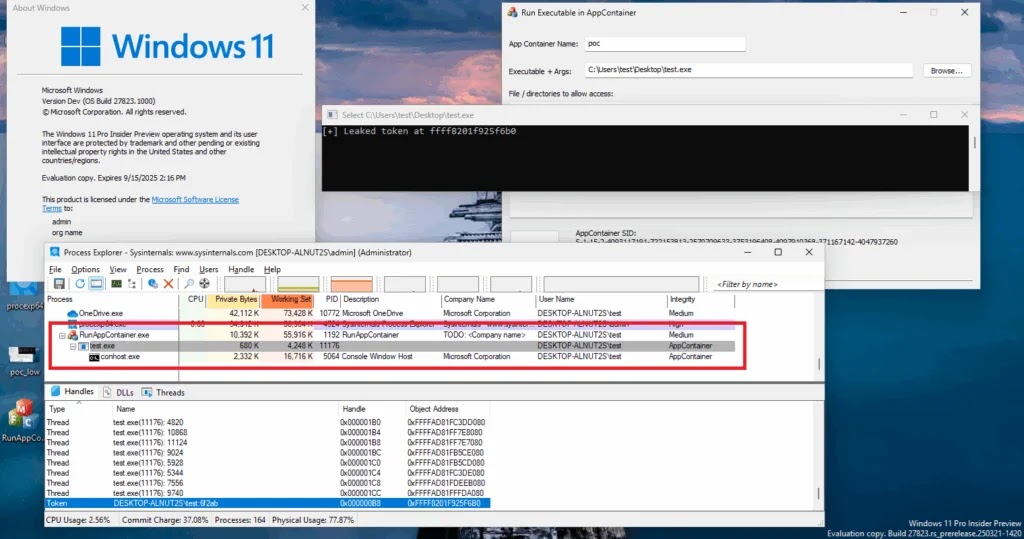Viewport: 1024px width, 539px height.
Task: Collapse the RunAppContainer.exe tree node
Action: 63,336
